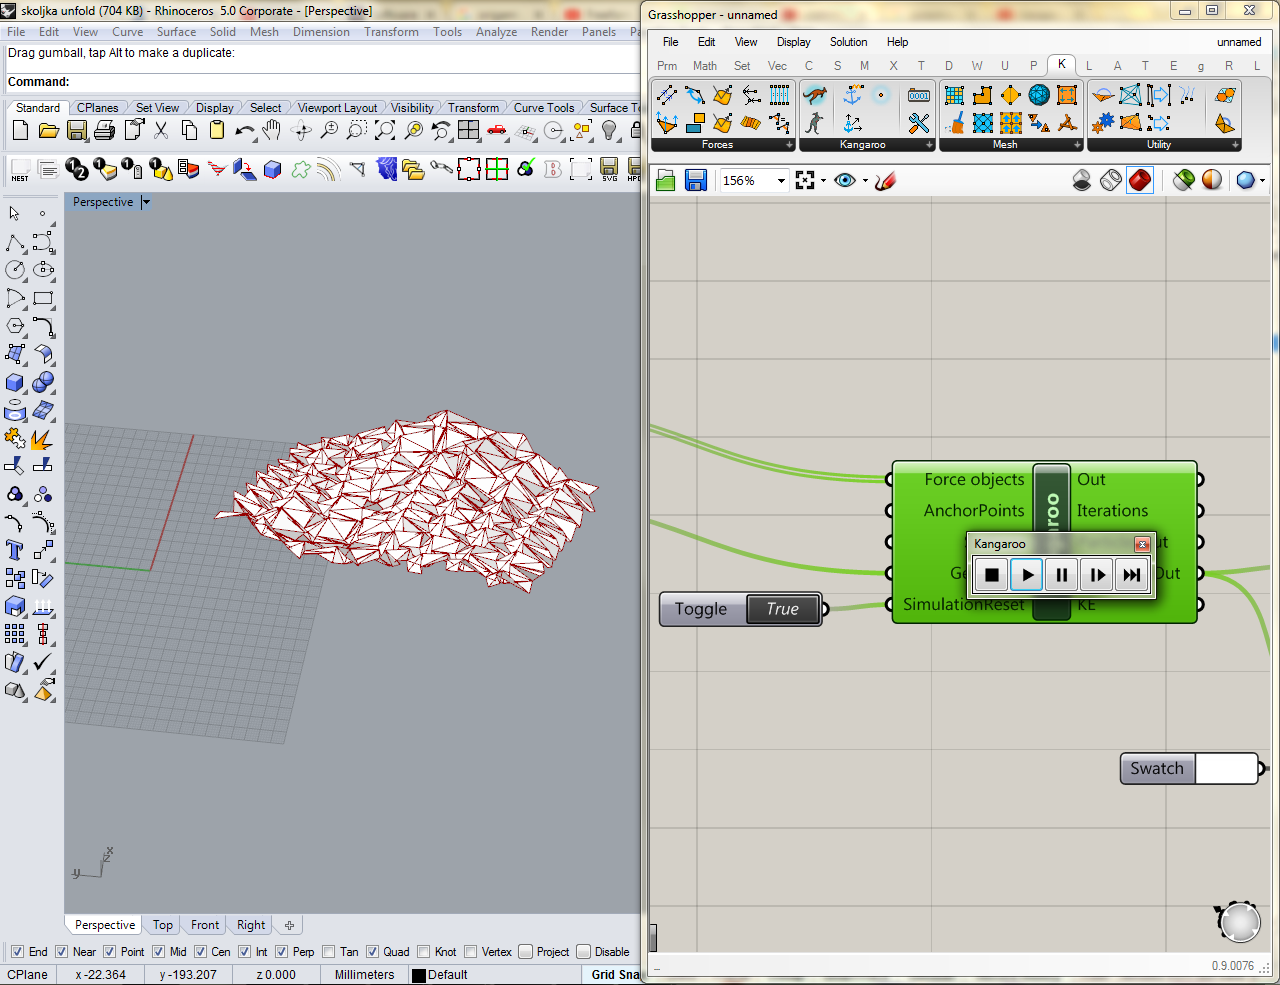1280x985 pixels.
Task: Open the Rhino Analyze menu
Action: pyautogui.click(x=496, y=32)
